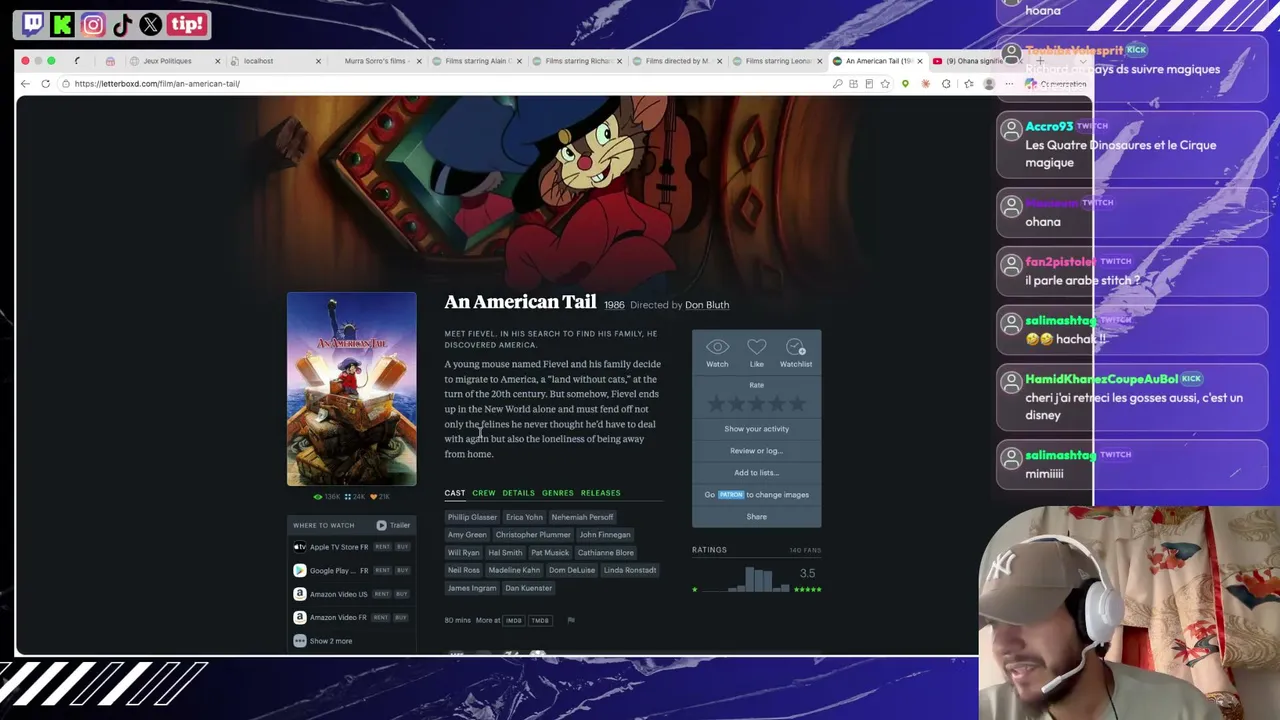Viewport: 1280px width, 720px height.
Task: Open the RELEASES tab
Action: point(601,493)
